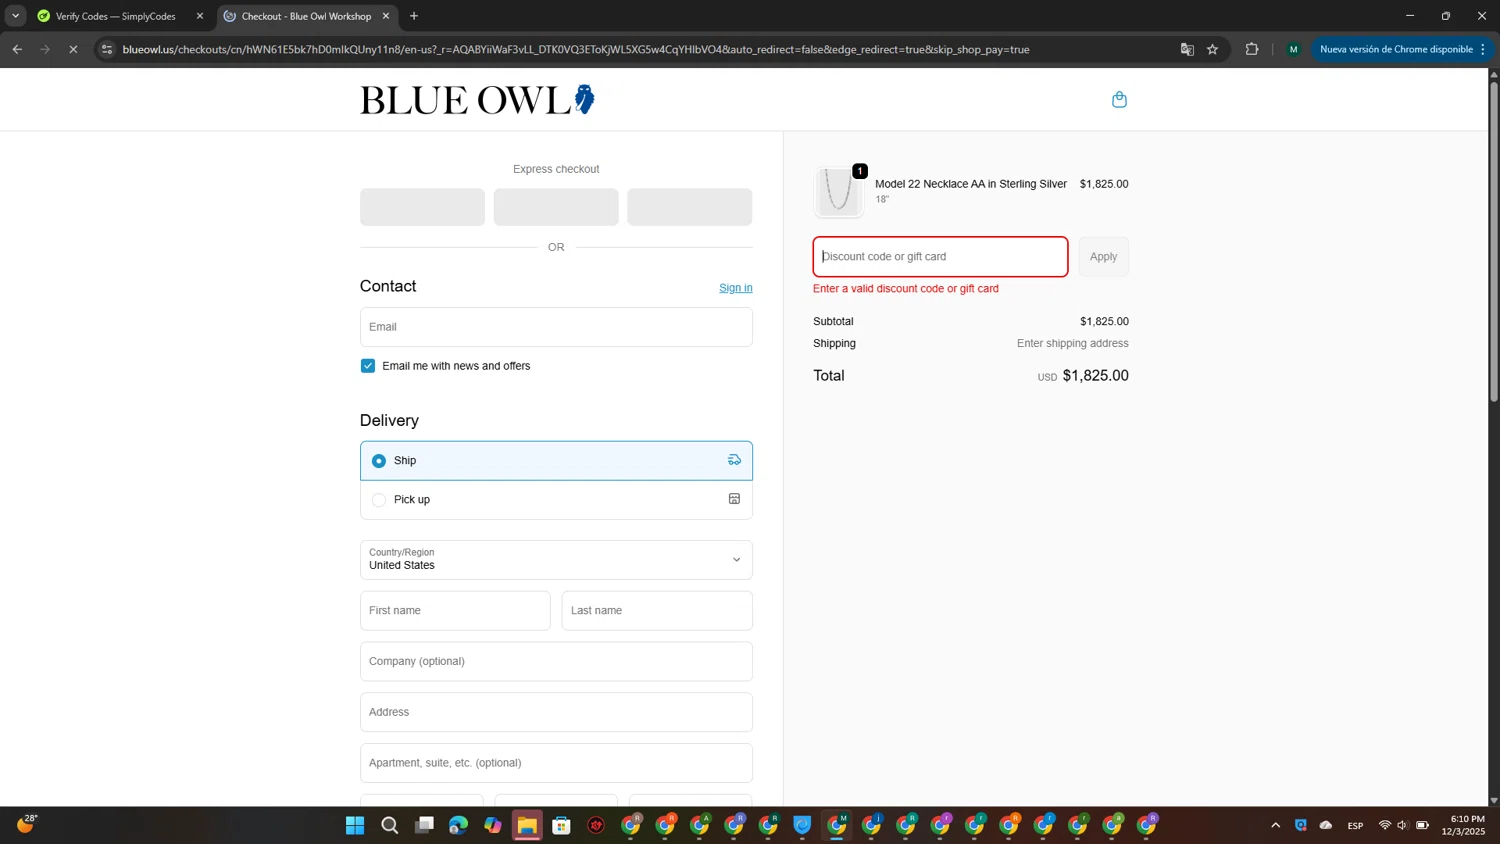Launch Microsoft Edge from the taskbar
Screen dimensions: 1500x844
458,825
